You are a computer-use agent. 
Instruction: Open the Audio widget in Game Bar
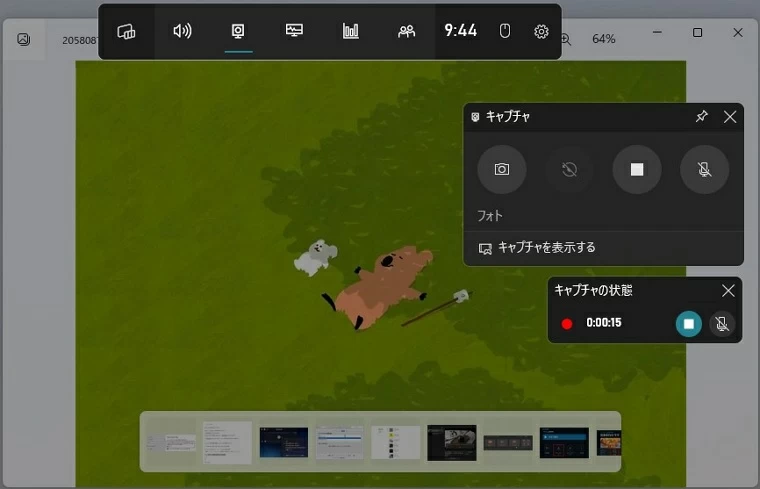tap(182, 32)
